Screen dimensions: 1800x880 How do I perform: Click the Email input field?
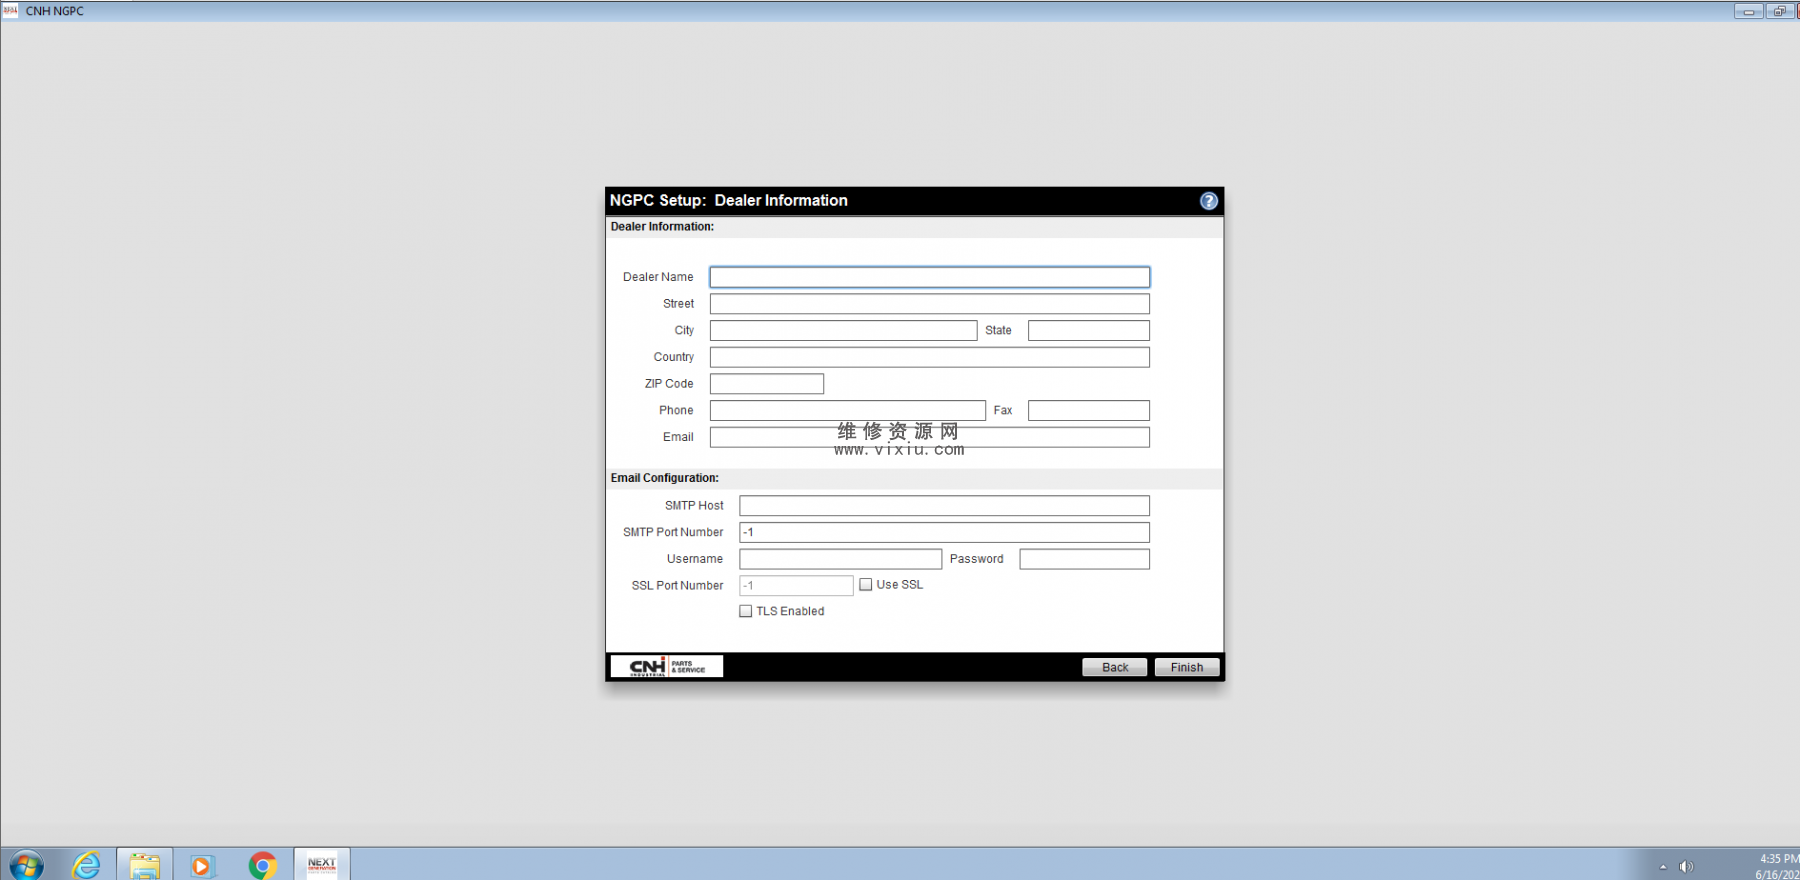(930, 437)
